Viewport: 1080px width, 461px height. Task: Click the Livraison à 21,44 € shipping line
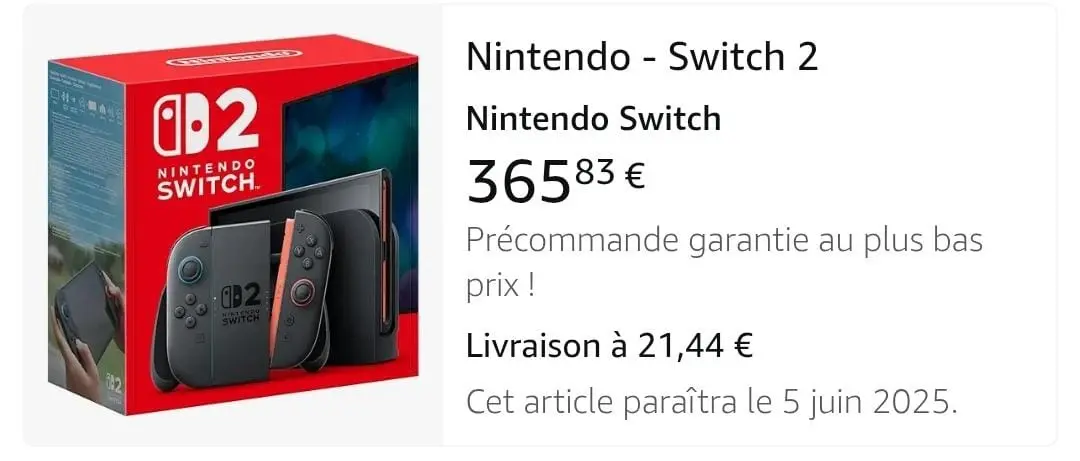point(609,346)
